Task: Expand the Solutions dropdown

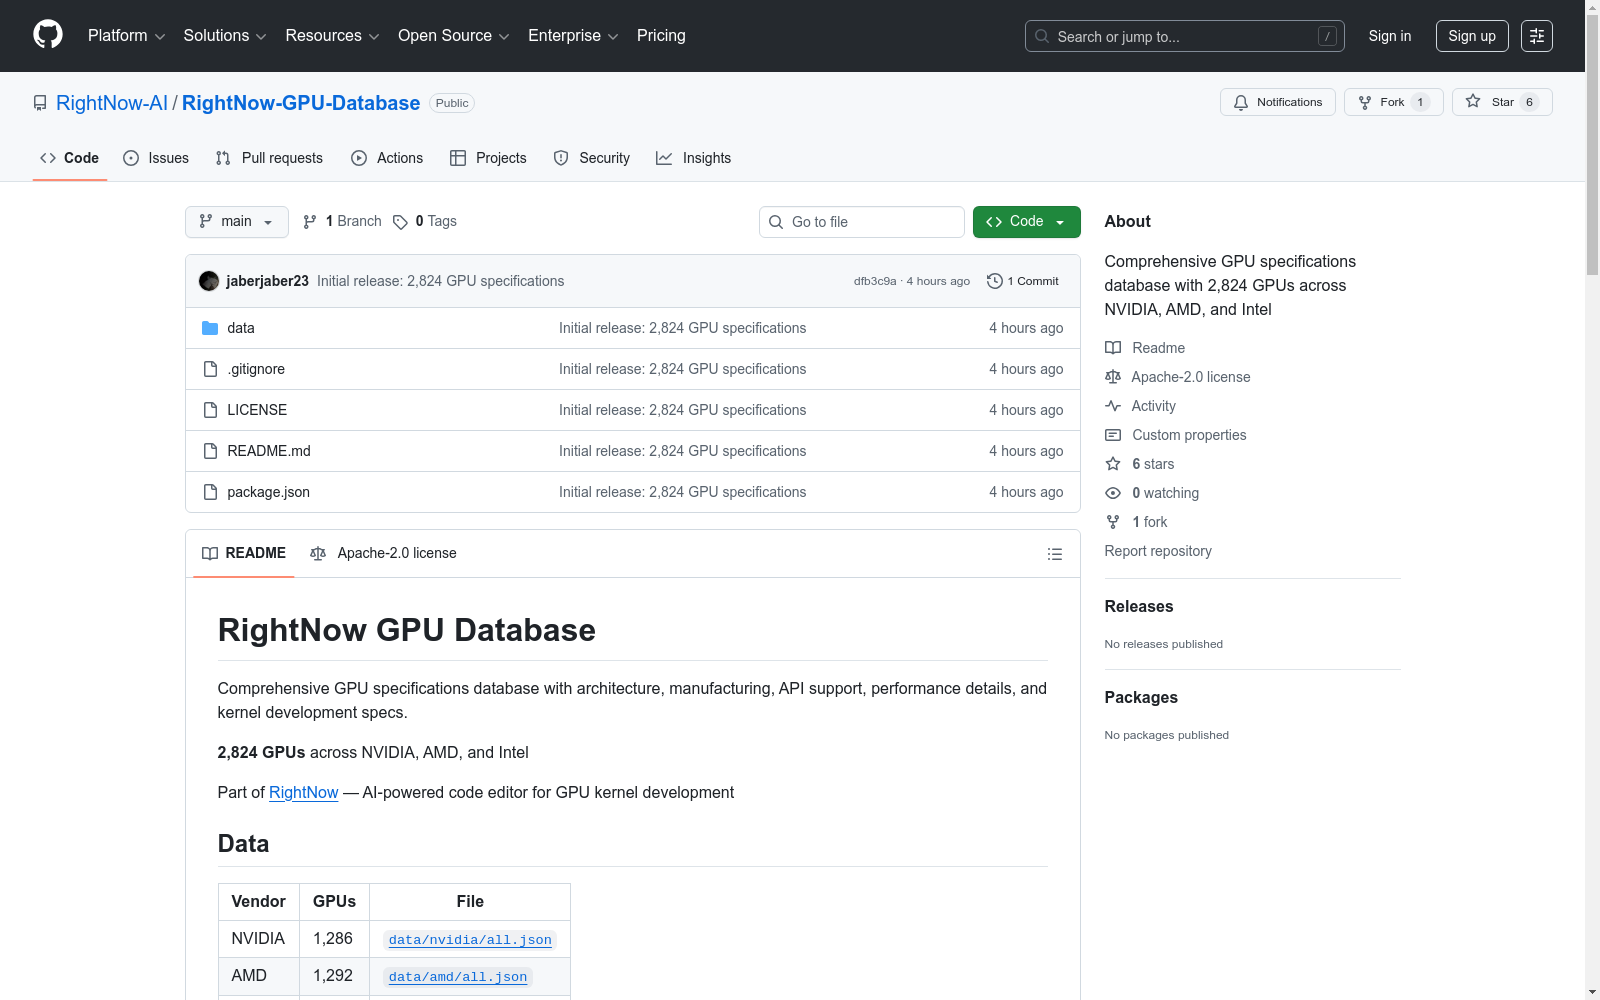Action: coord(225,36)
